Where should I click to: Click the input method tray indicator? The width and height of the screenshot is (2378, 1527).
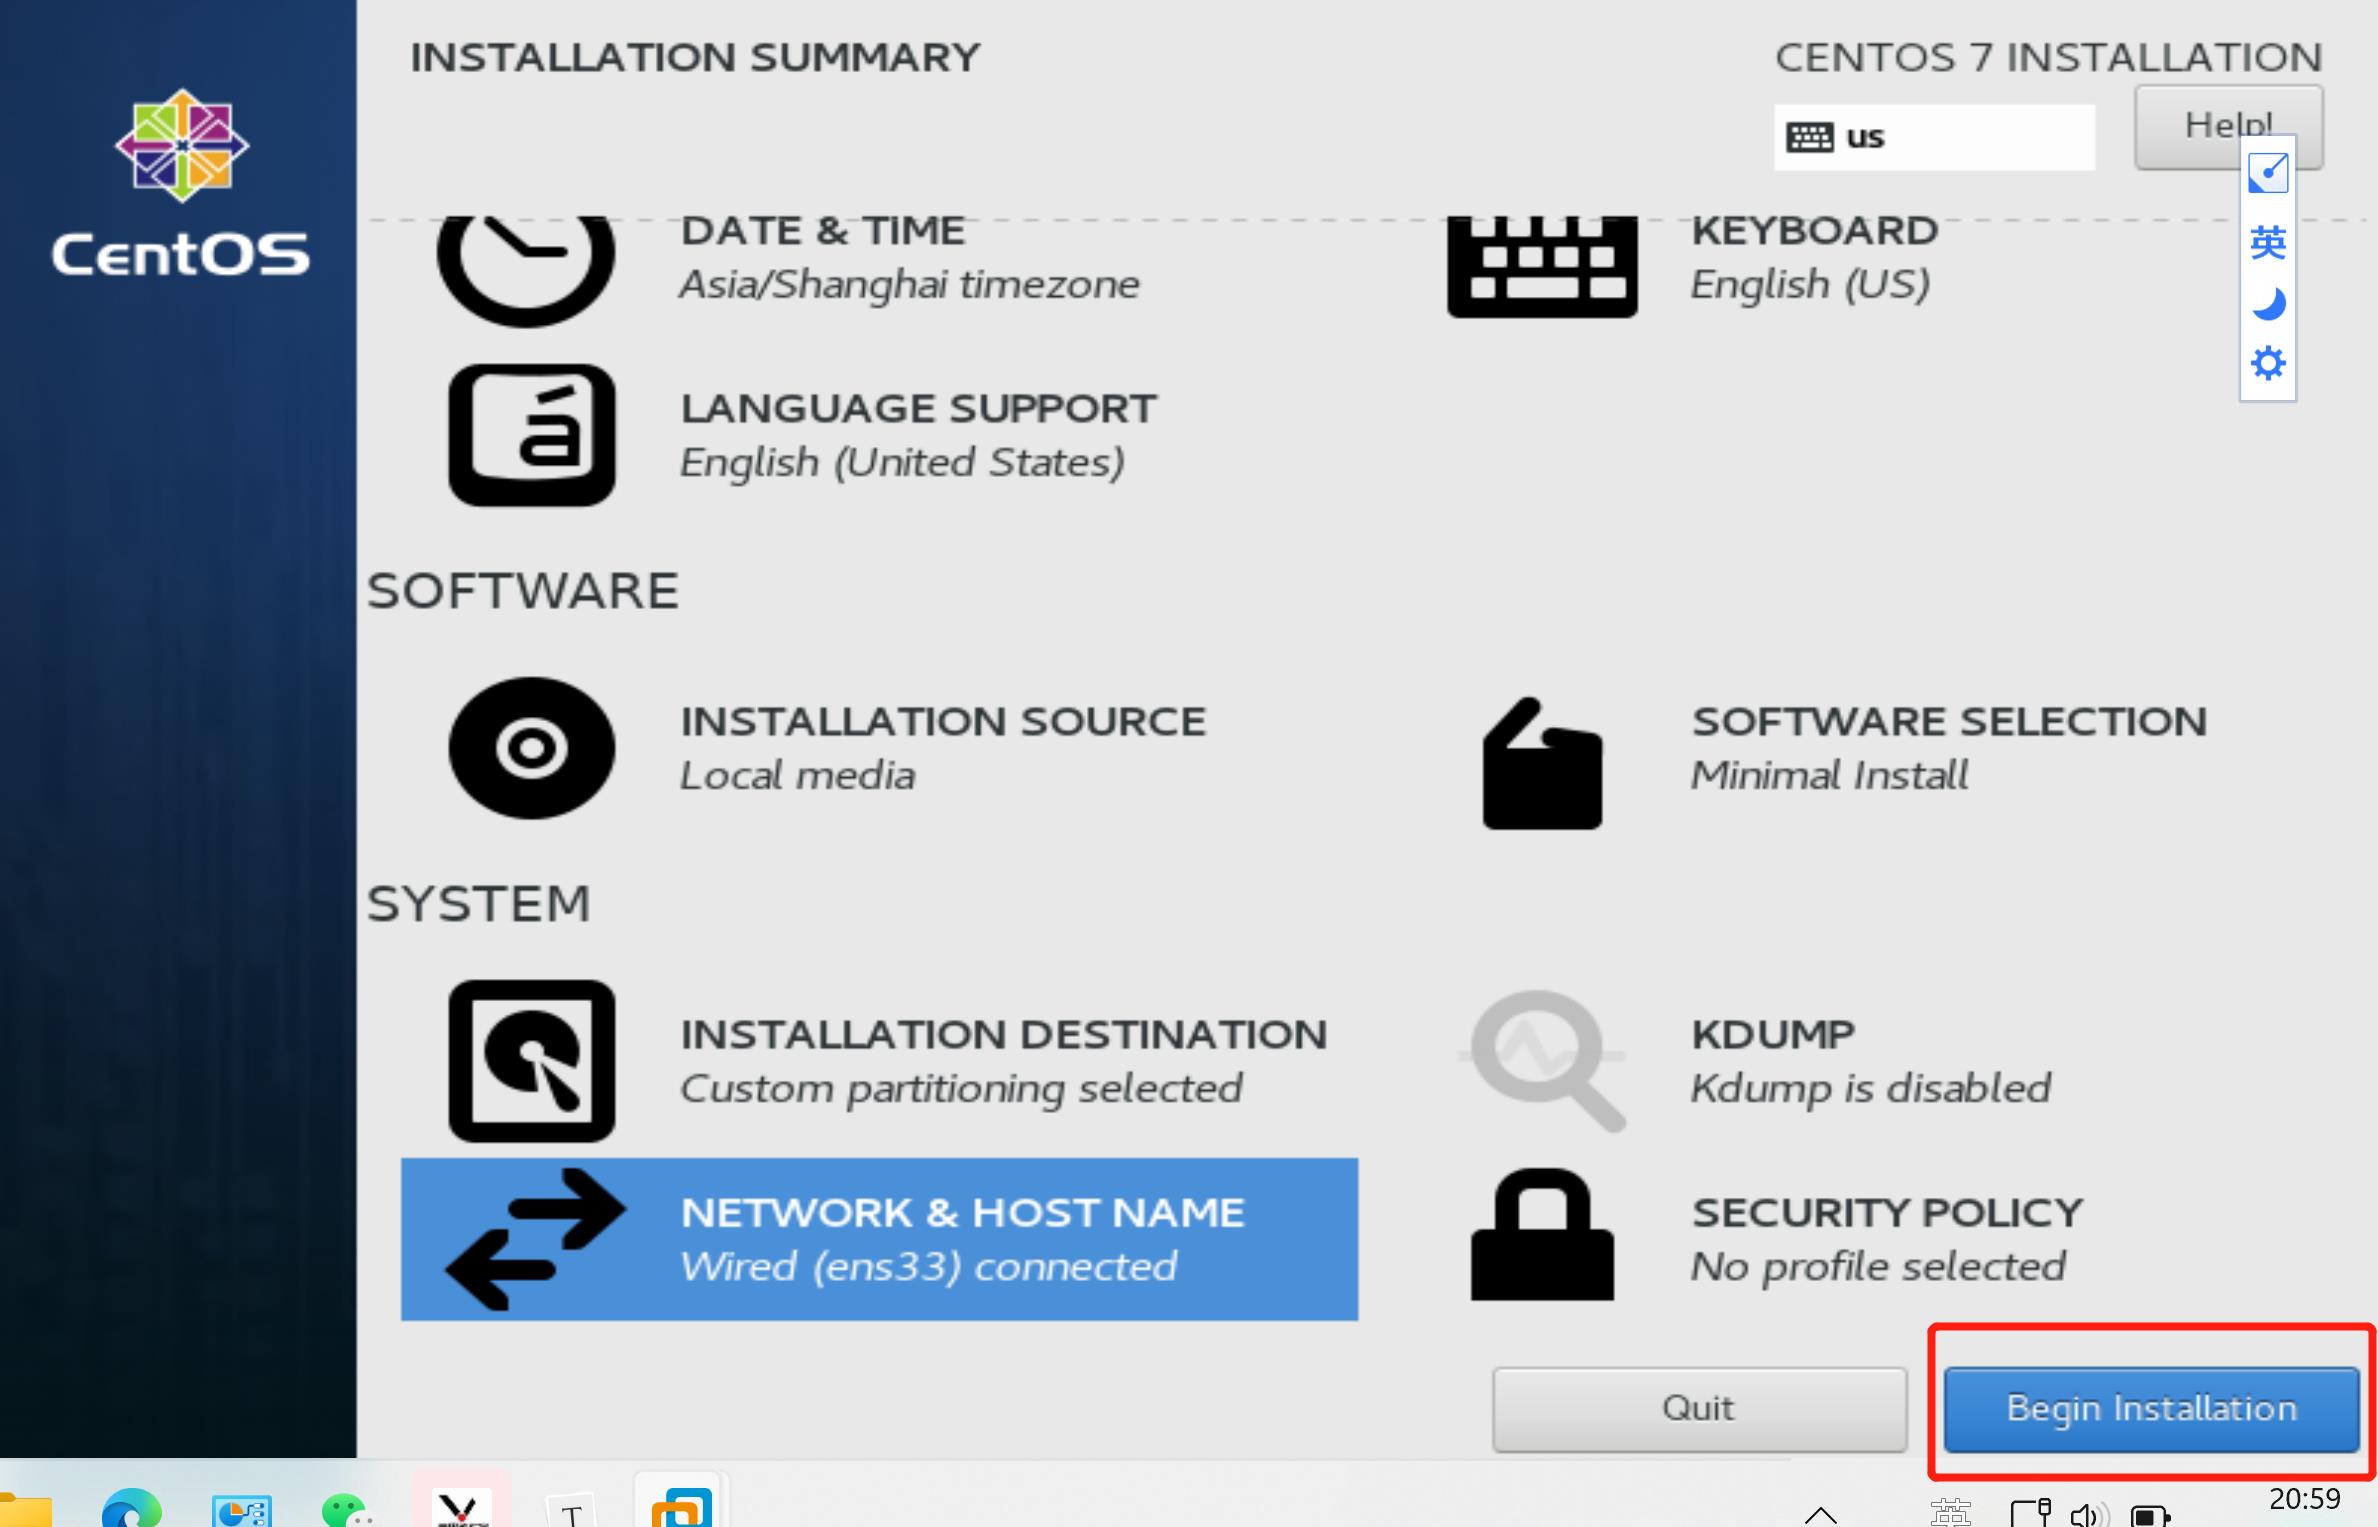click(1950, 1513)
